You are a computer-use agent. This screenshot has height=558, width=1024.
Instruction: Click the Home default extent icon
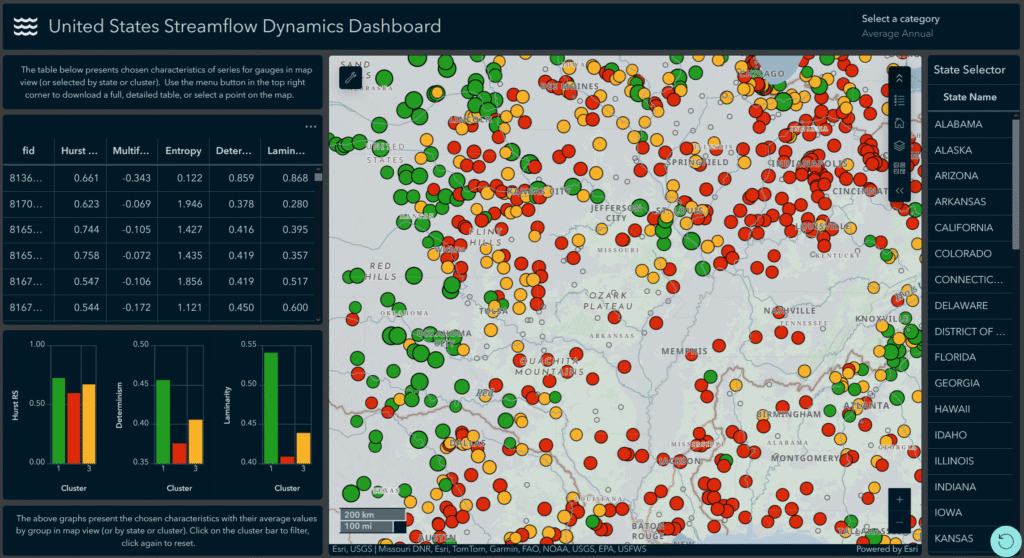pyautogui.click(x=899, y=123)
